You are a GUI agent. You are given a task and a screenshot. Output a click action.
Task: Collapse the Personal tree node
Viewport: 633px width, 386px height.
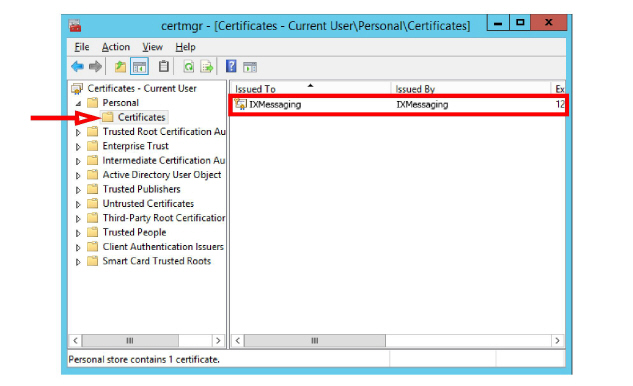click(78, 103)
